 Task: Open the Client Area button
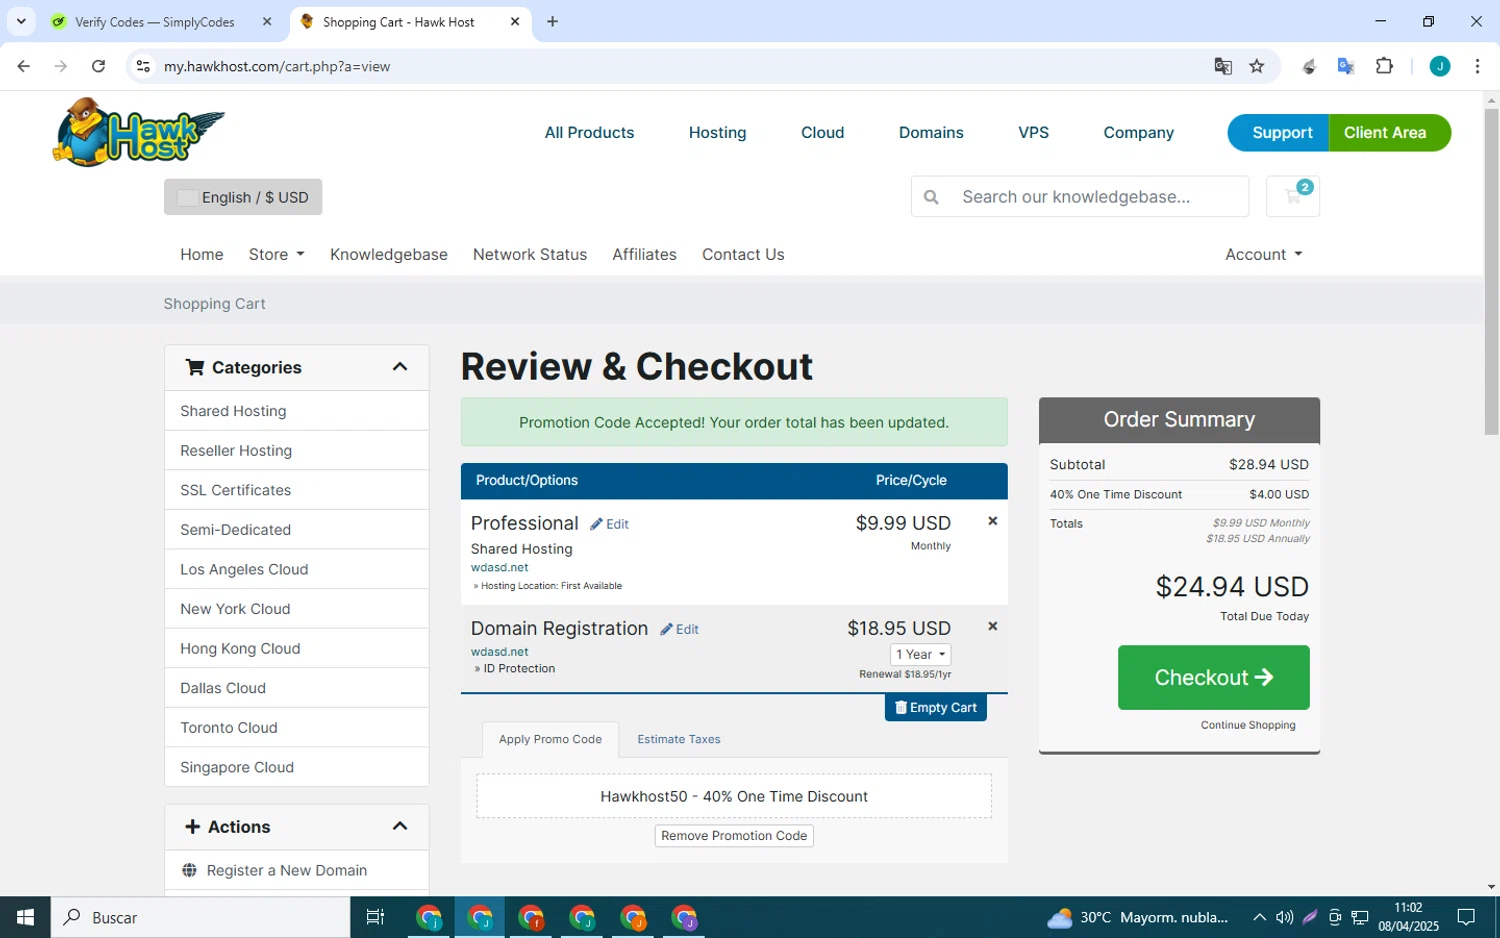click(x=1388, y=132)
